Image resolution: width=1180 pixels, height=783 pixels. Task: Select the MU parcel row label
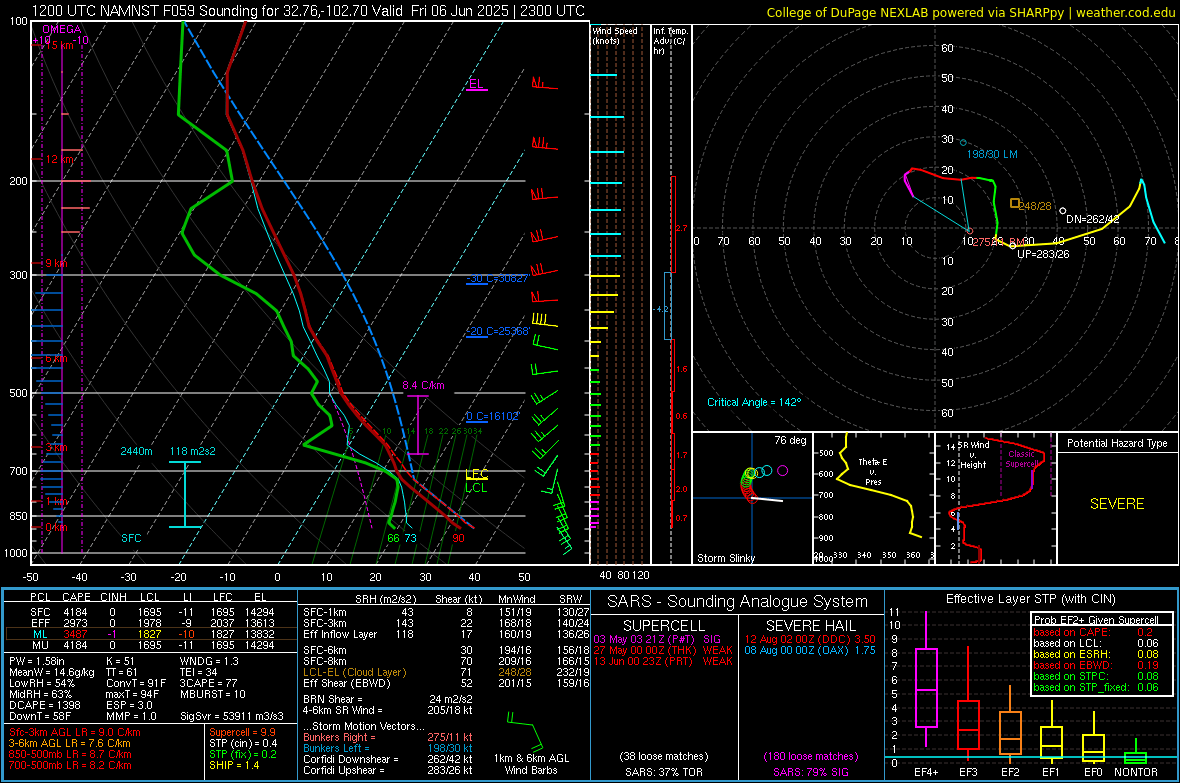pos(40,645)
